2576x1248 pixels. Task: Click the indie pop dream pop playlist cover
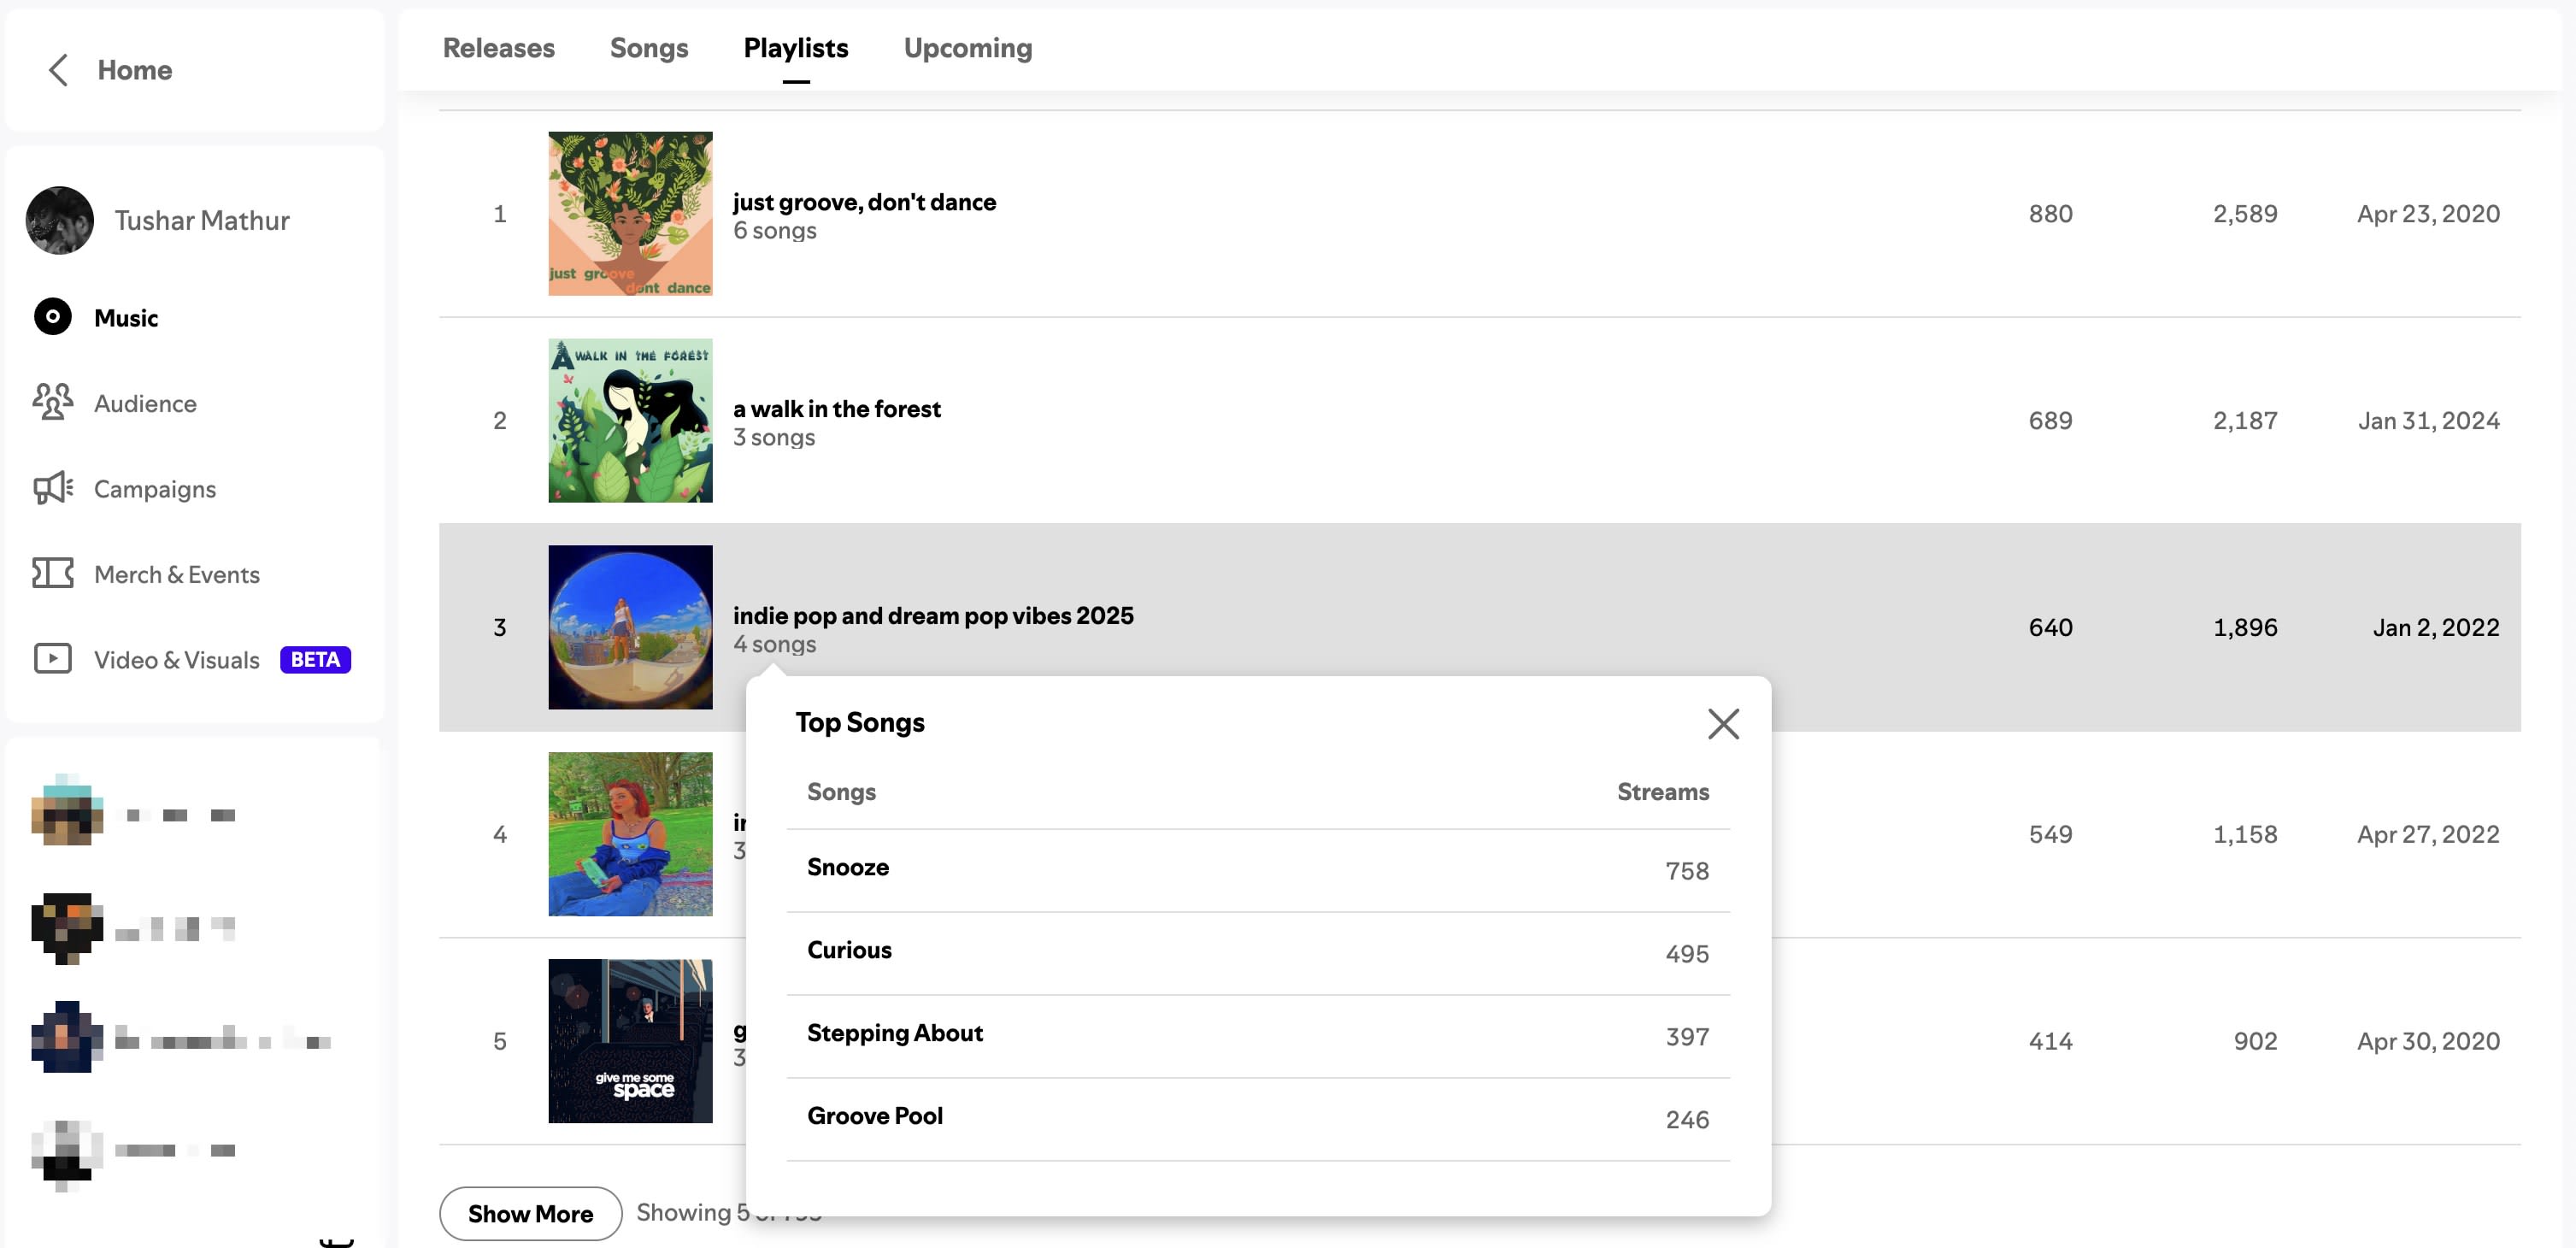pos(630,627)
